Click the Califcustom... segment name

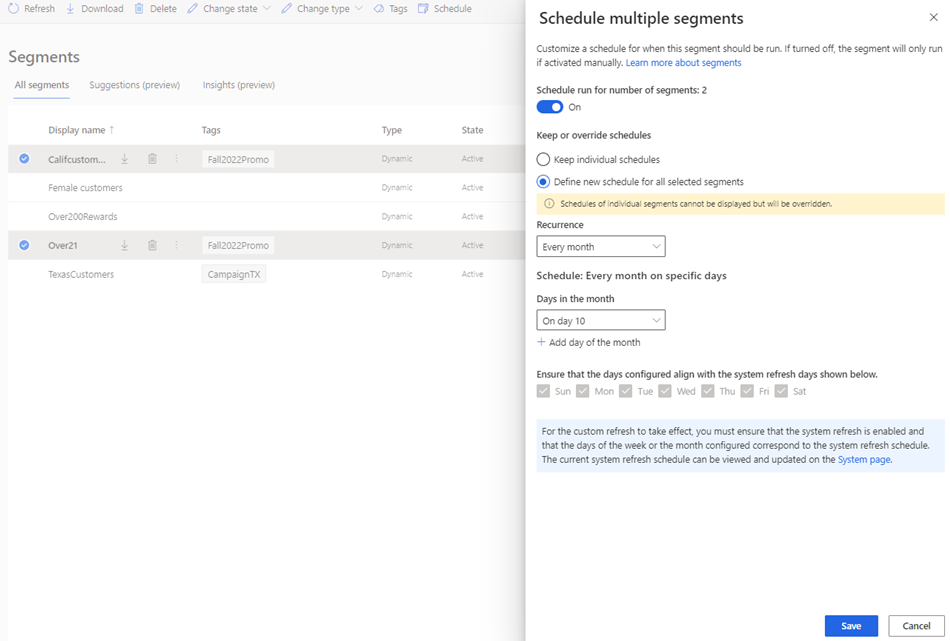point(77,159)
